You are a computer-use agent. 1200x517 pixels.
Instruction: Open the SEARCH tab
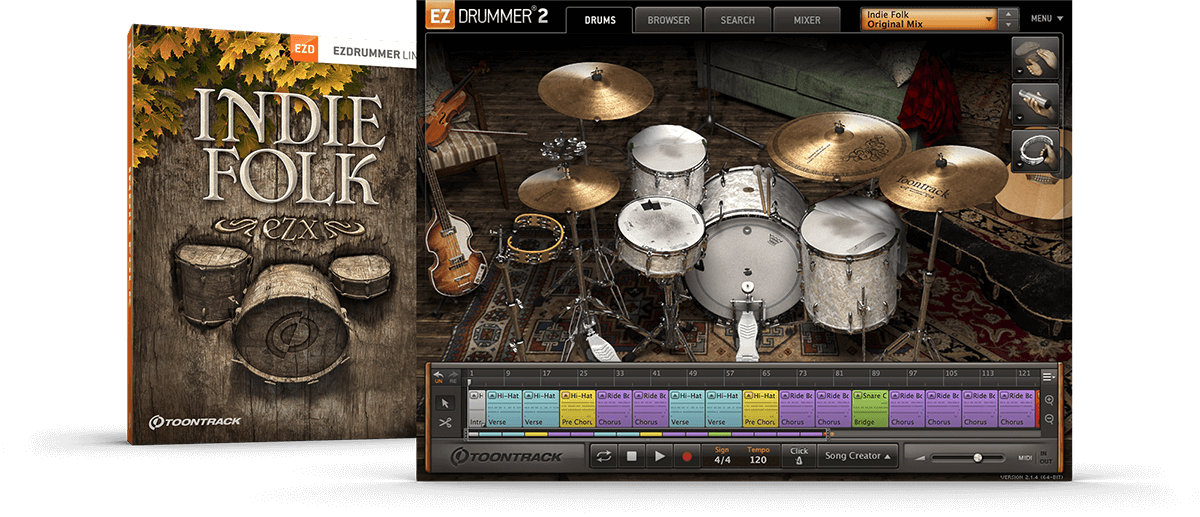click(x=737, y=20)
